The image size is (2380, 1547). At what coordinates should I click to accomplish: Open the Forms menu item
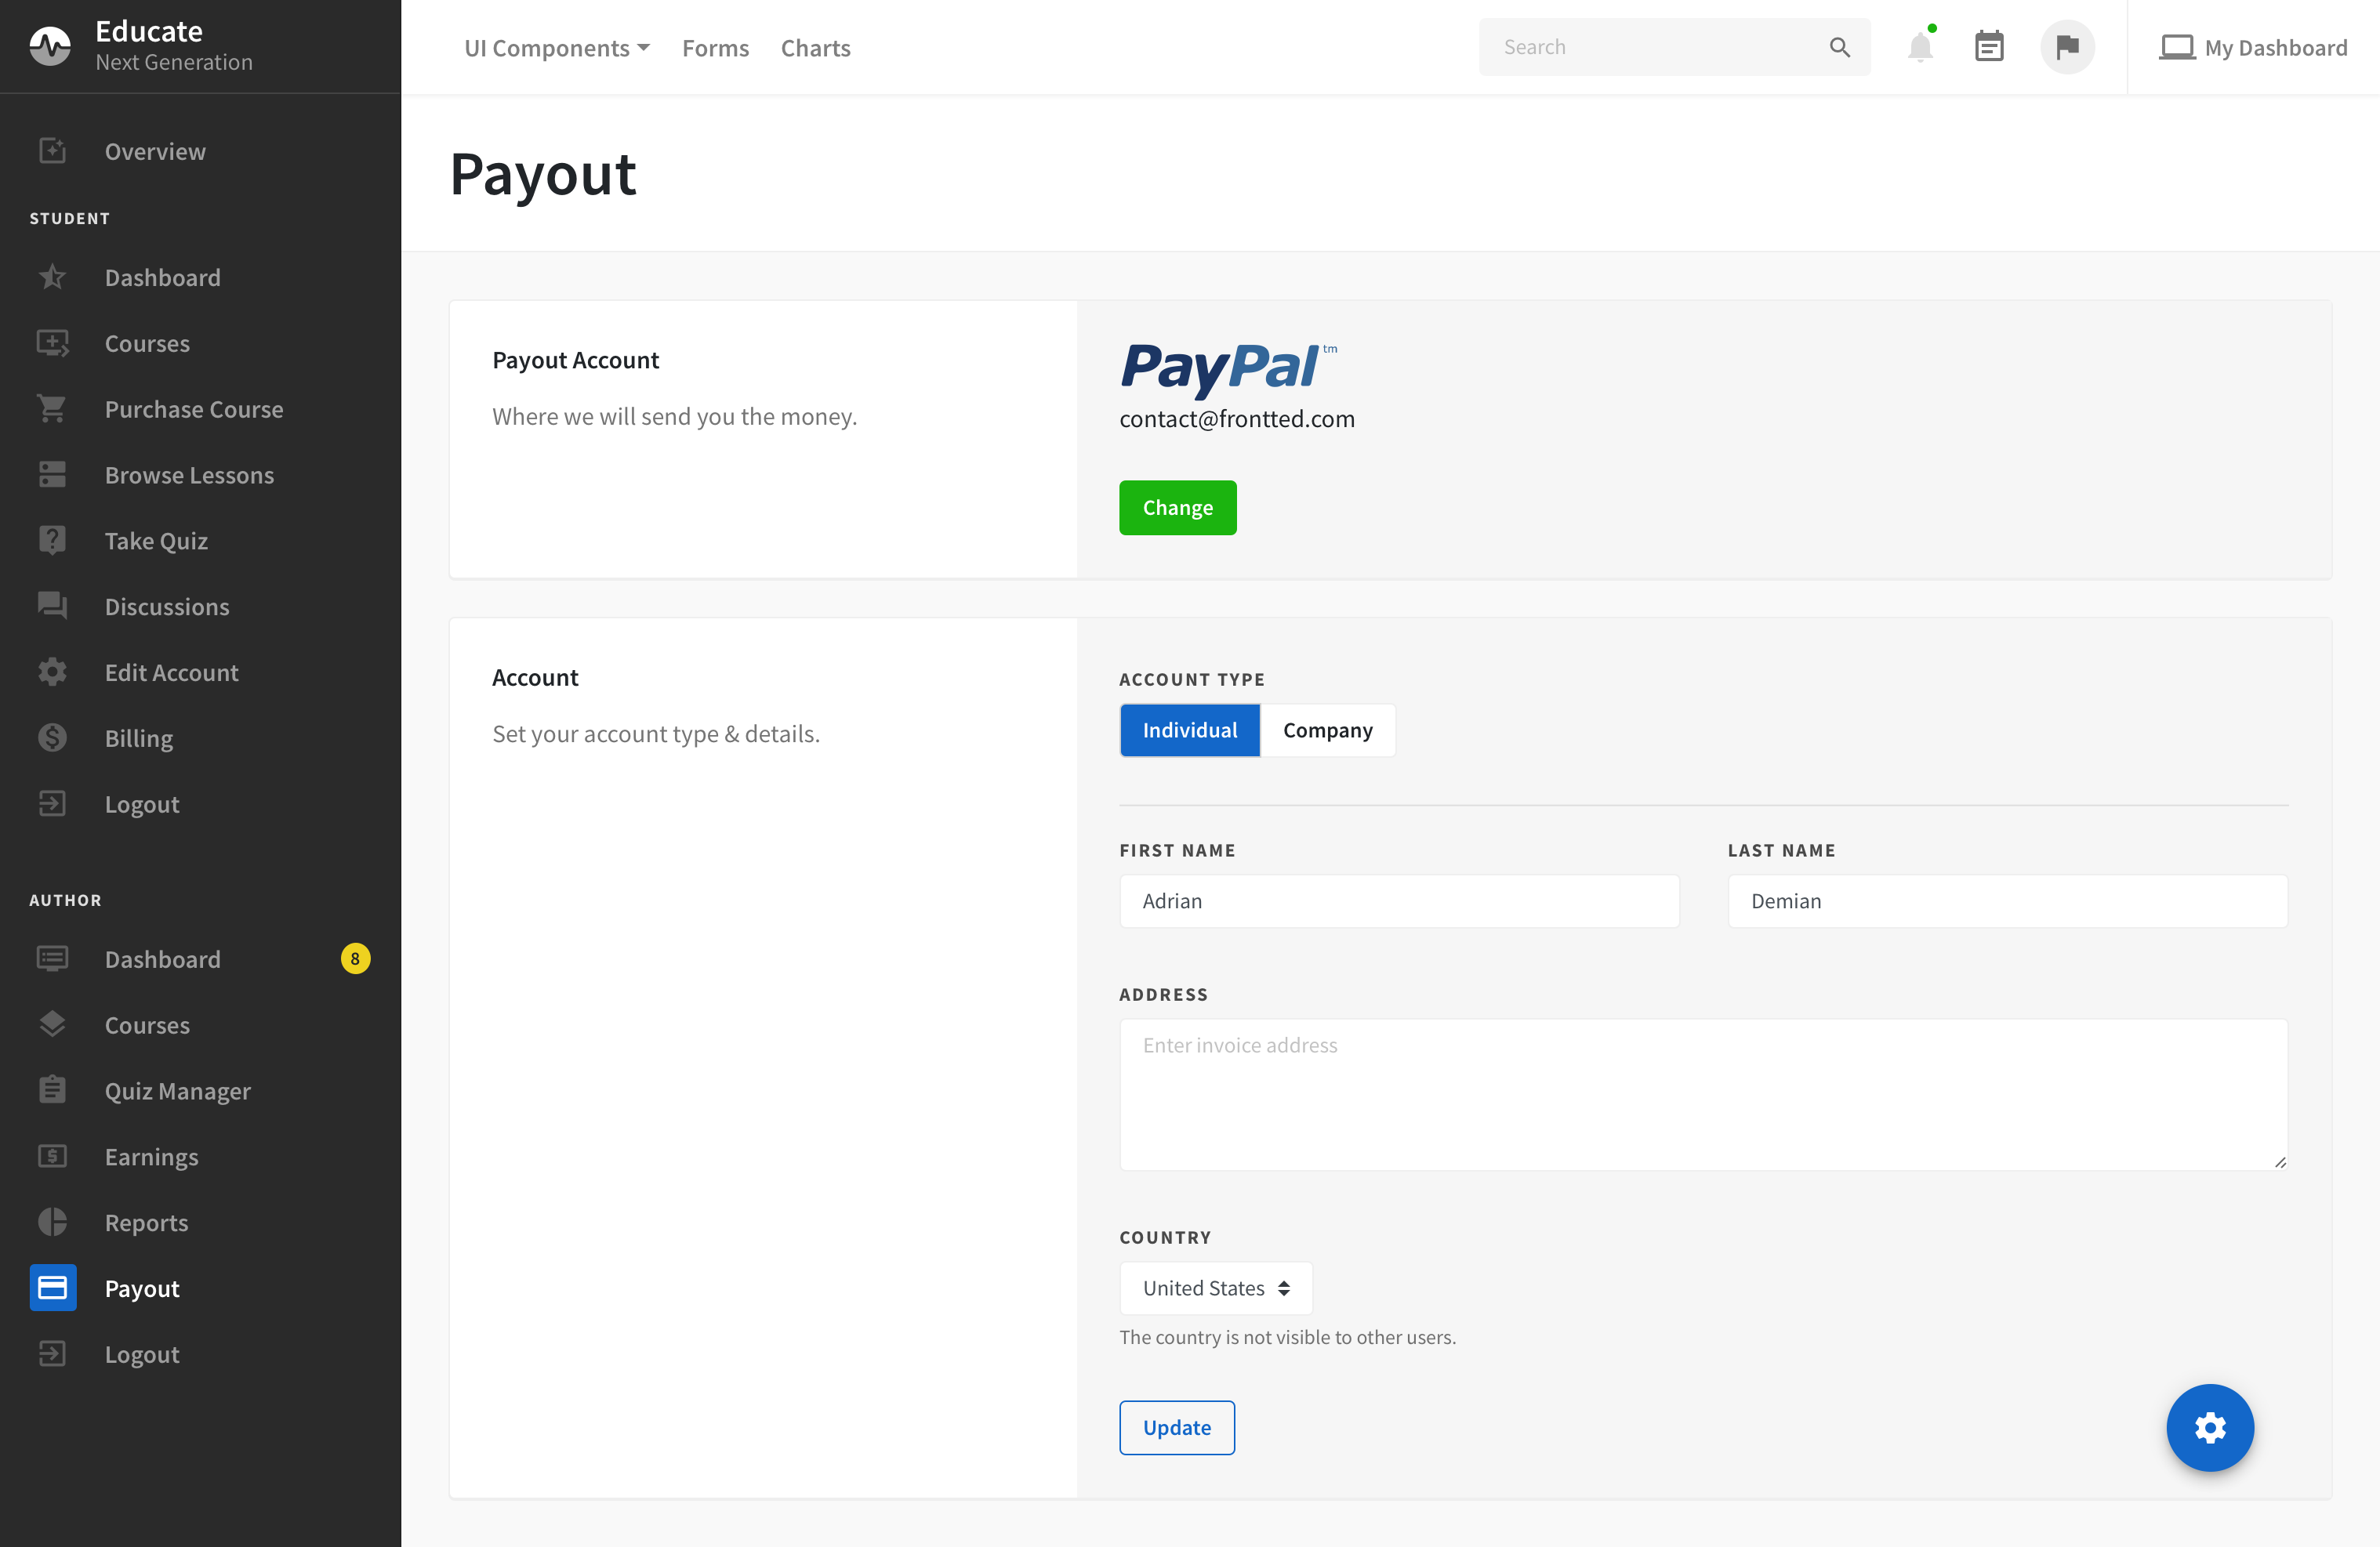tap(715, 48)
